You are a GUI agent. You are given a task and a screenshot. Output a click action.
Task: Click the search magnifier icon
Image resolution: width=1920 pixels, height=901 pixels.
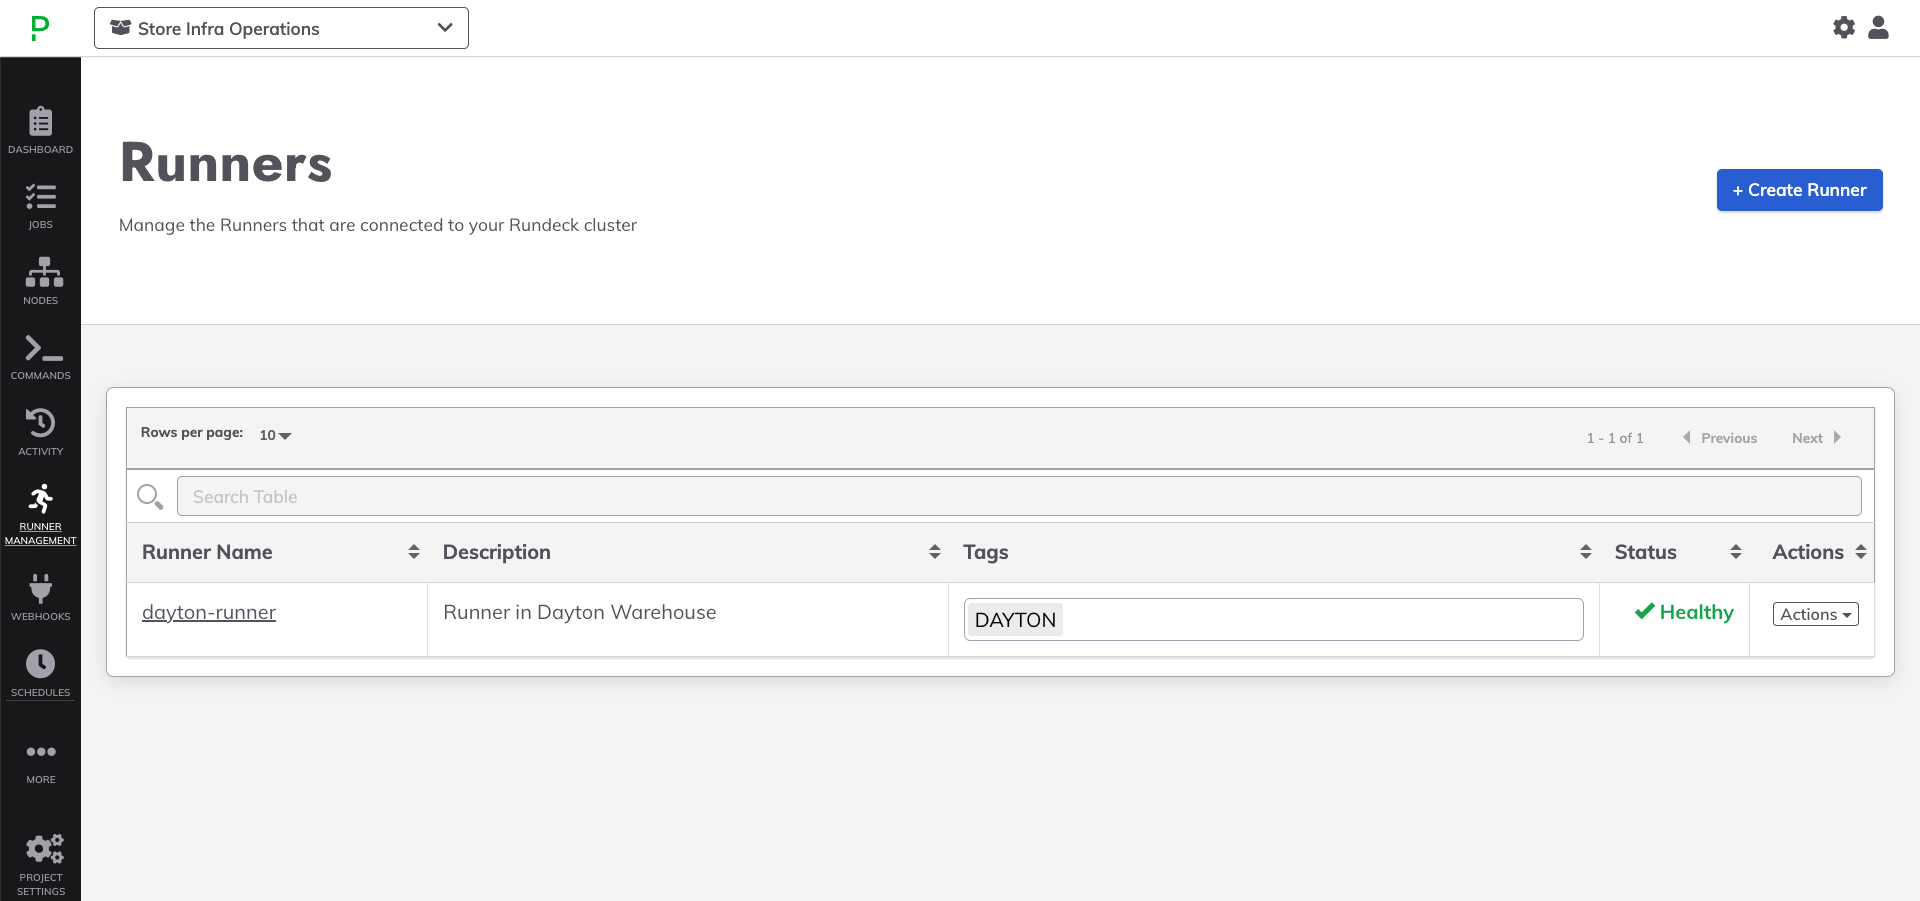[x=150, y=496]
